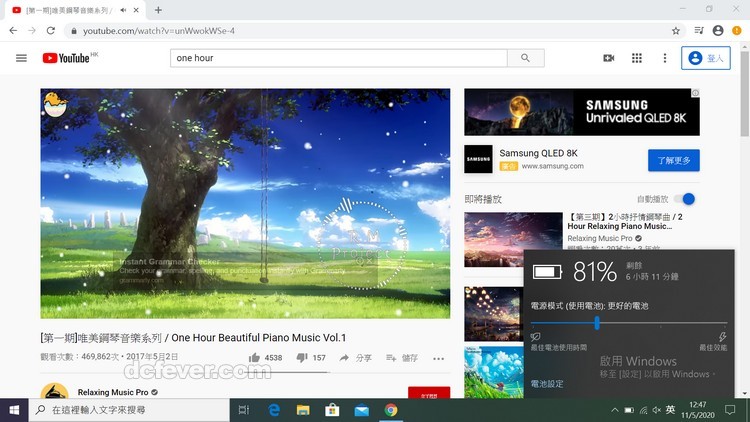The height and width of the screenshot is (422, 750).
Task: Open Chrome update alert menu icon
Action: pyautogui.click(x=737, y=31)
